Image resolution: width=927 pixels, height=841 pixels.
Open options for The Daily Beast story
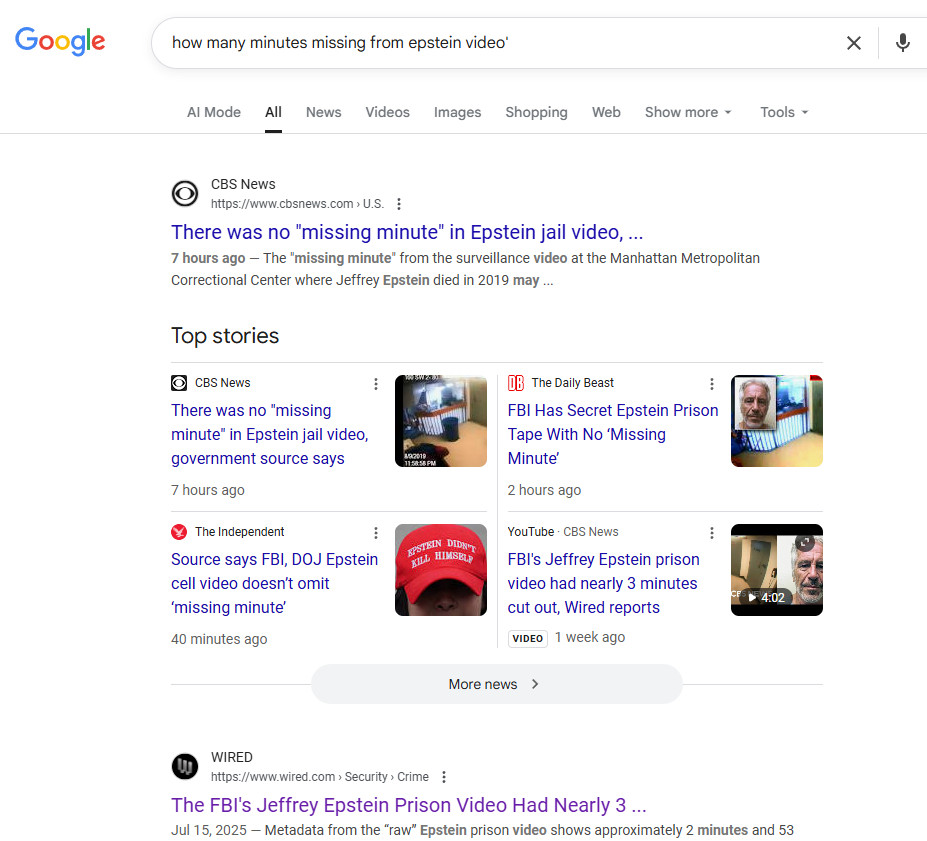pos(712,384)
